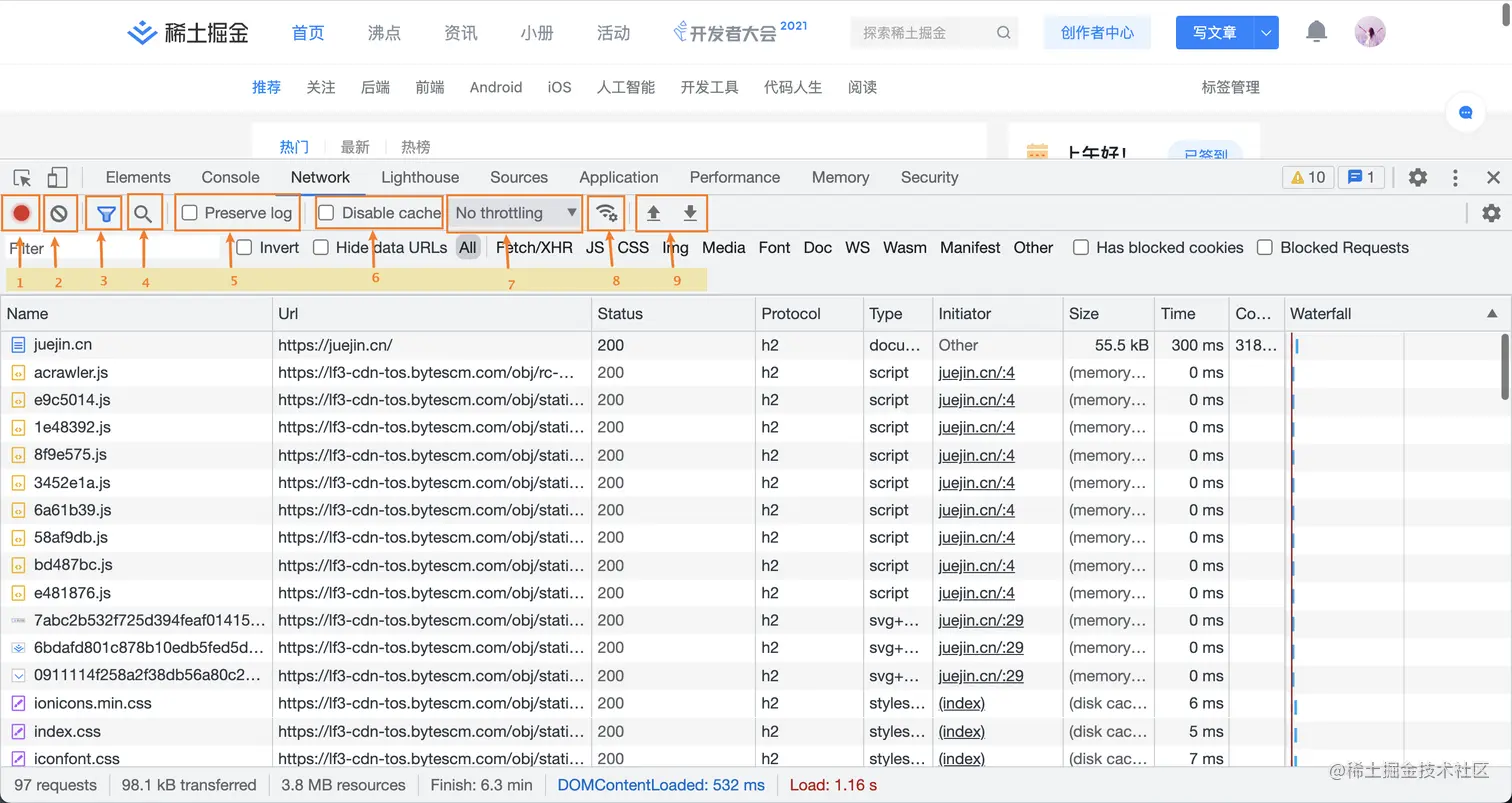Sort by the Size column header
The image size is (1512, 803).
1108,313
